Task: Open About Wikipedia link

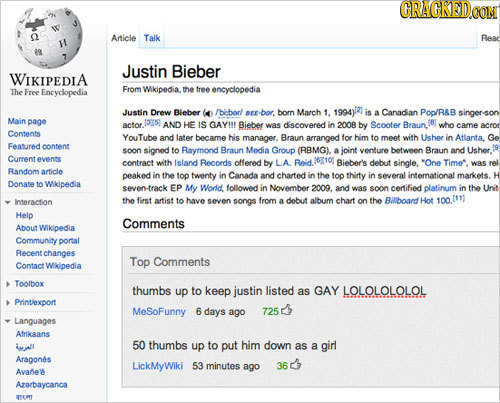Action: tap(45, 228)
